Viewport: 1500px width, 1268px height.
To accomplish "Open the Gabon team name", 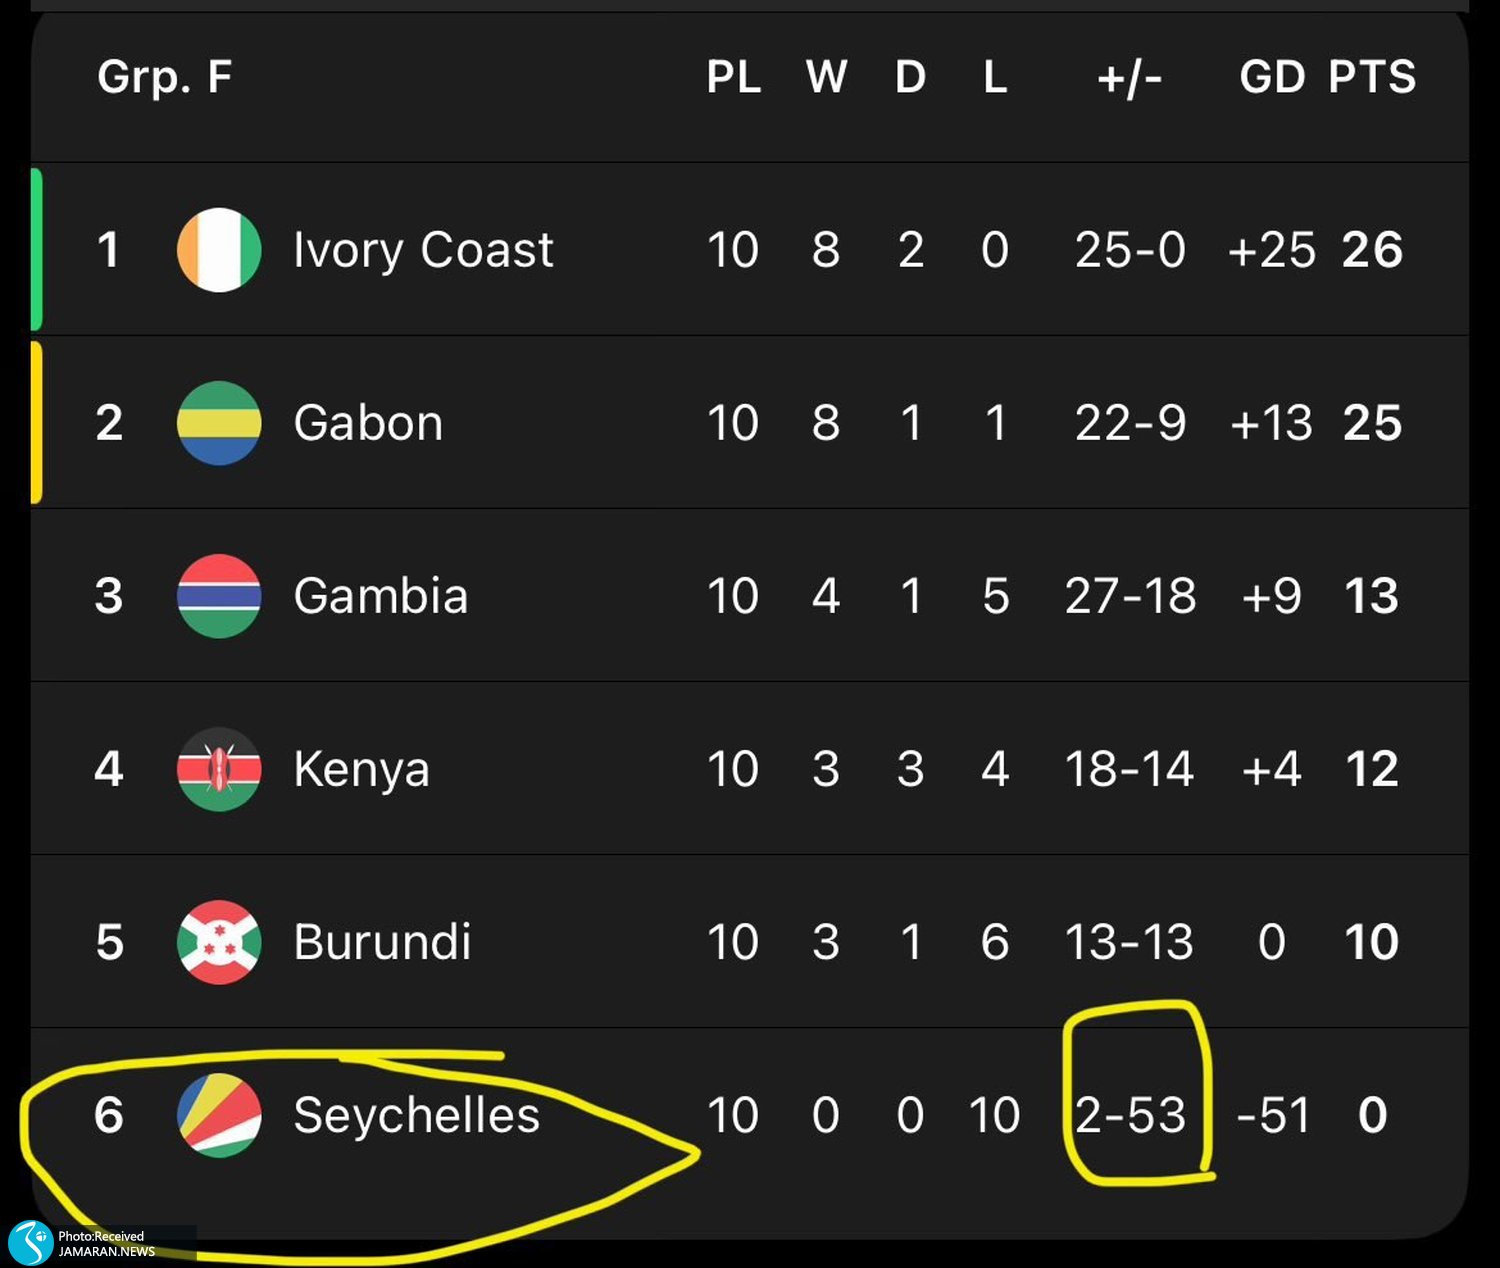I will pyautogui.click(x=368, y=423).
